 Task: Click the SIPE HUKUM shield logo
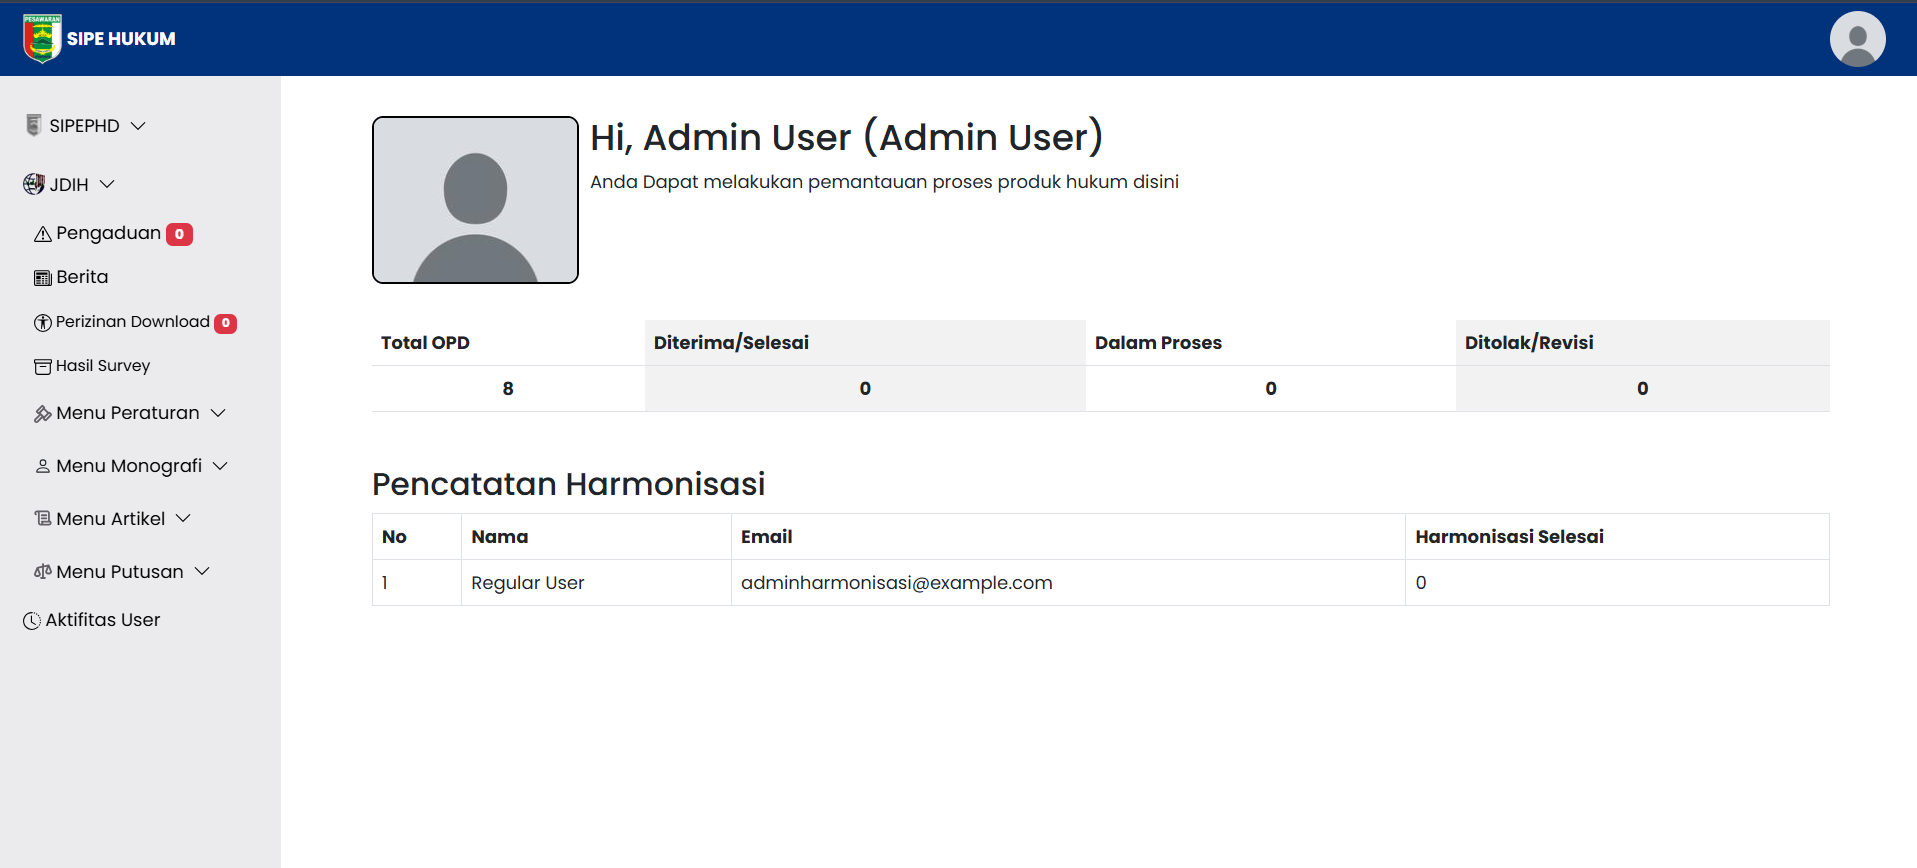42,39
